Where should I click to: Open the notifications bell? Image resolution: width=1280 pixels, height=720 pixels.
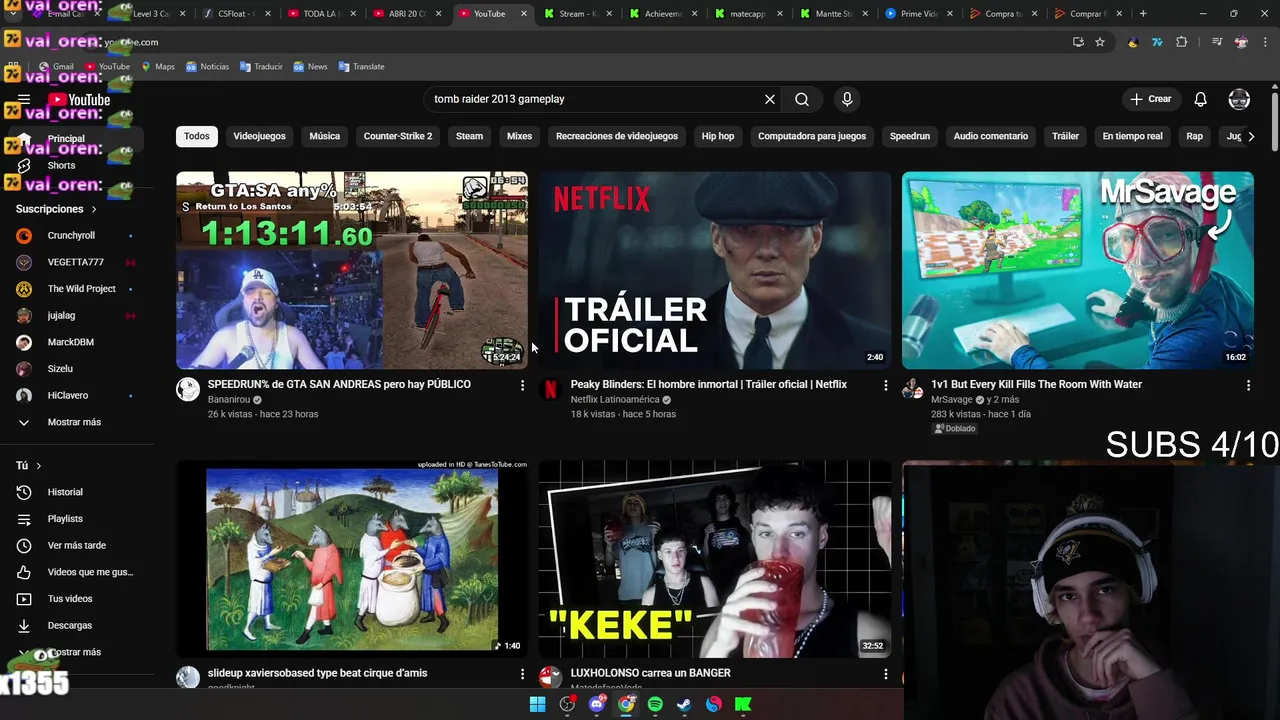[x=1201, y=99]
